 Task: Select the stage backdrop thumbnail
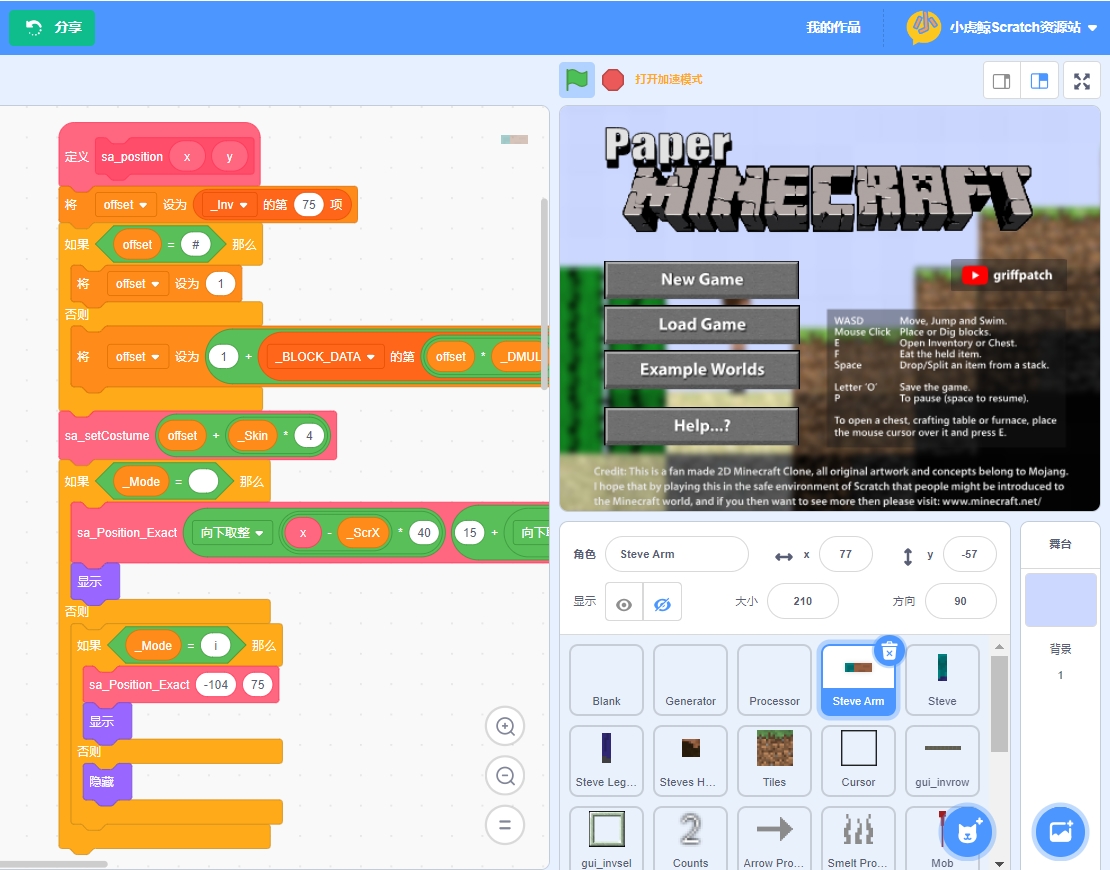(1060, 600)
